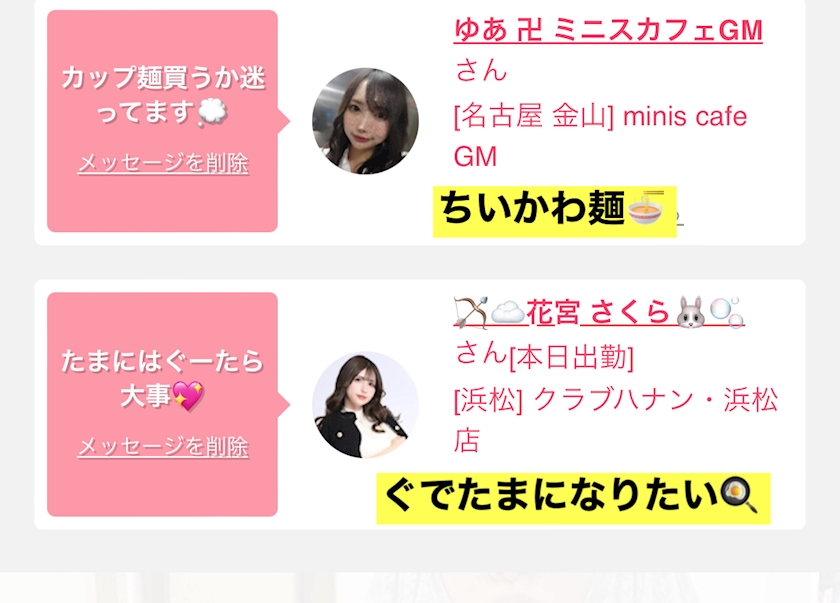Click the brown wavy-haired girl avatar thumbnail
This screenshot has width=840, height=603.
(365, 405)
